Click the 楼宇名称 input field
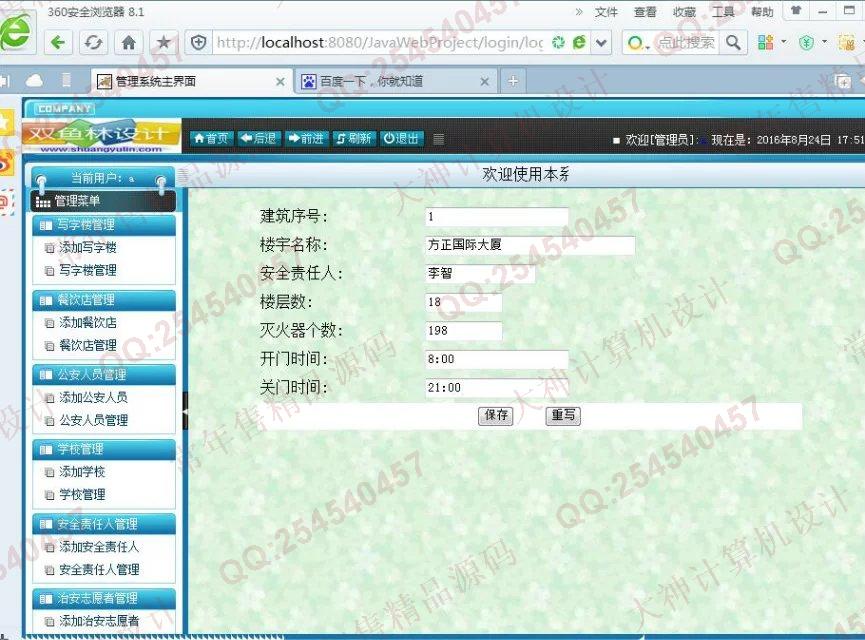 click(529, 245)
